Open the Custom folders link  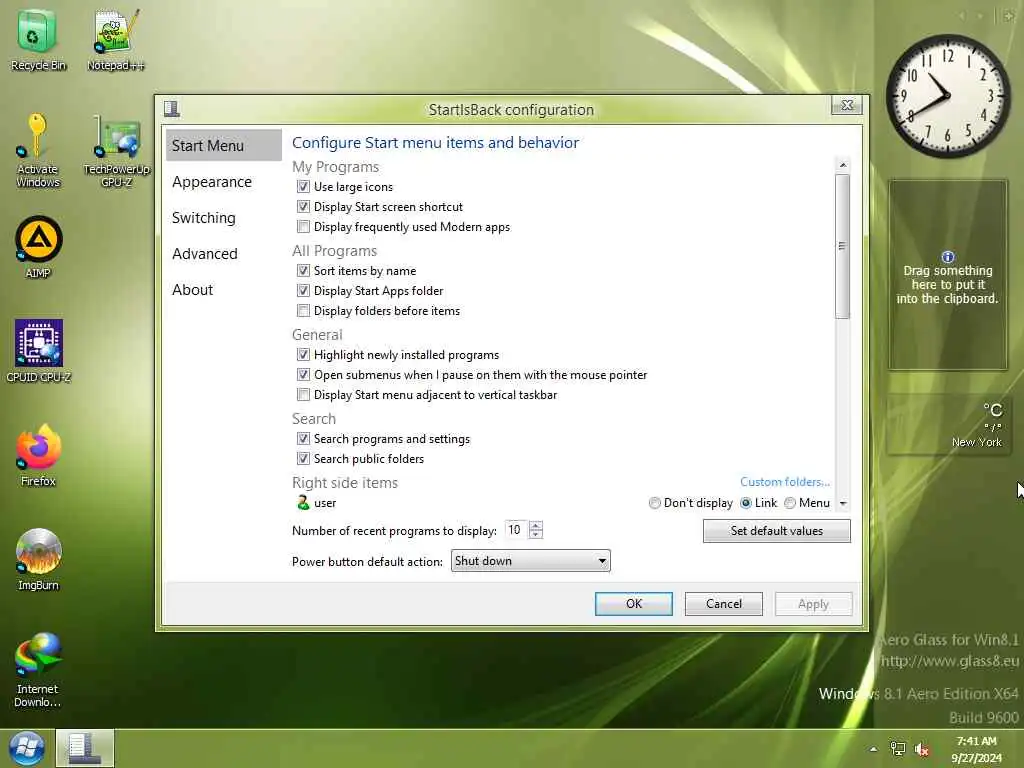pyautogui.click(x=784, y=481)
